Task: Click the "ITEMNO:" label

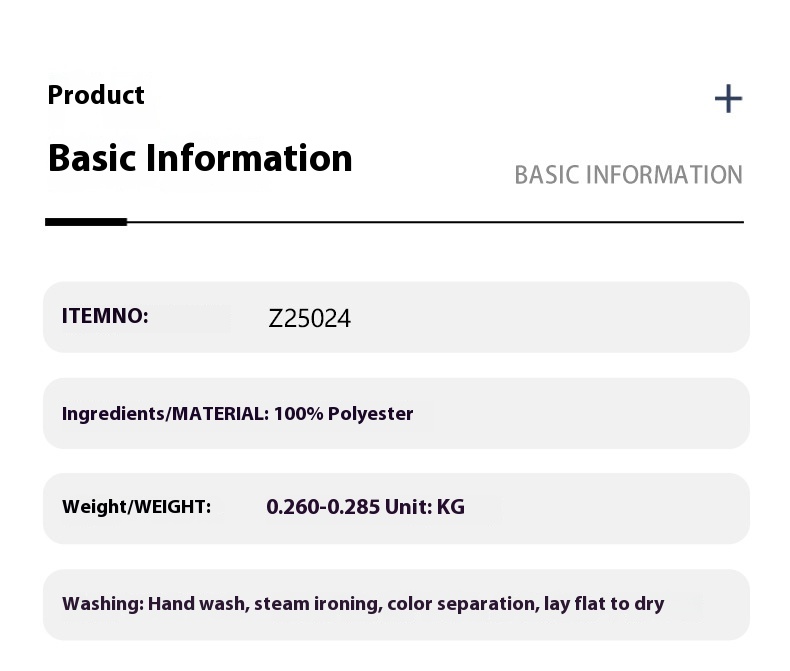Action: 105,316
